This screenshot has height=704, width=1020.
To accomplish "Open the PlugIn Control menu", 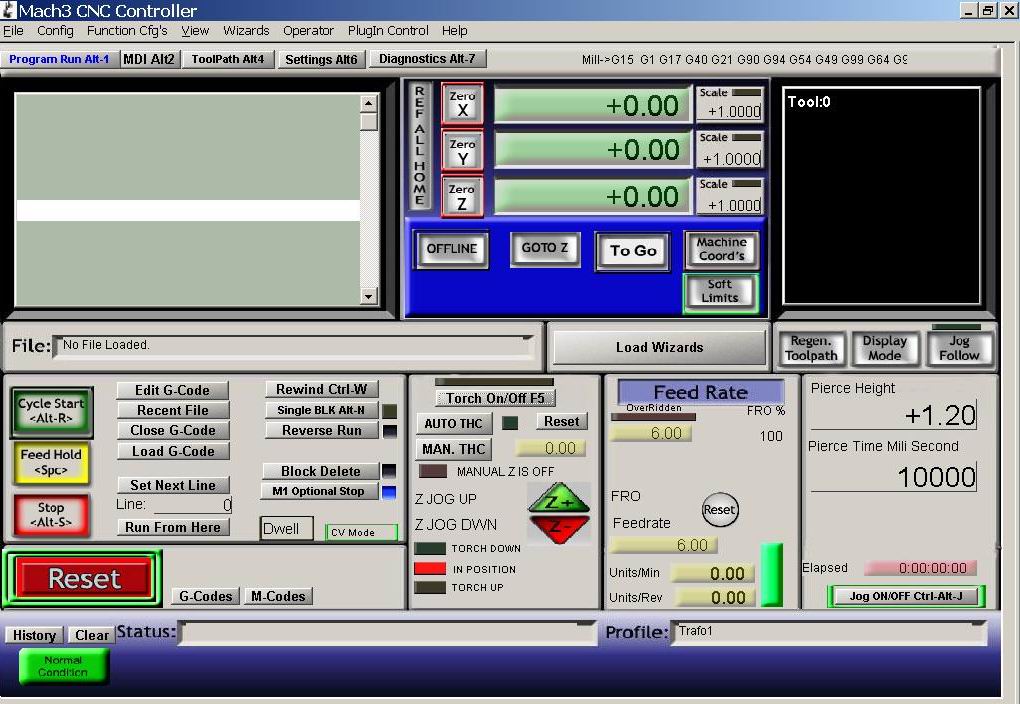I will [388, 31].
